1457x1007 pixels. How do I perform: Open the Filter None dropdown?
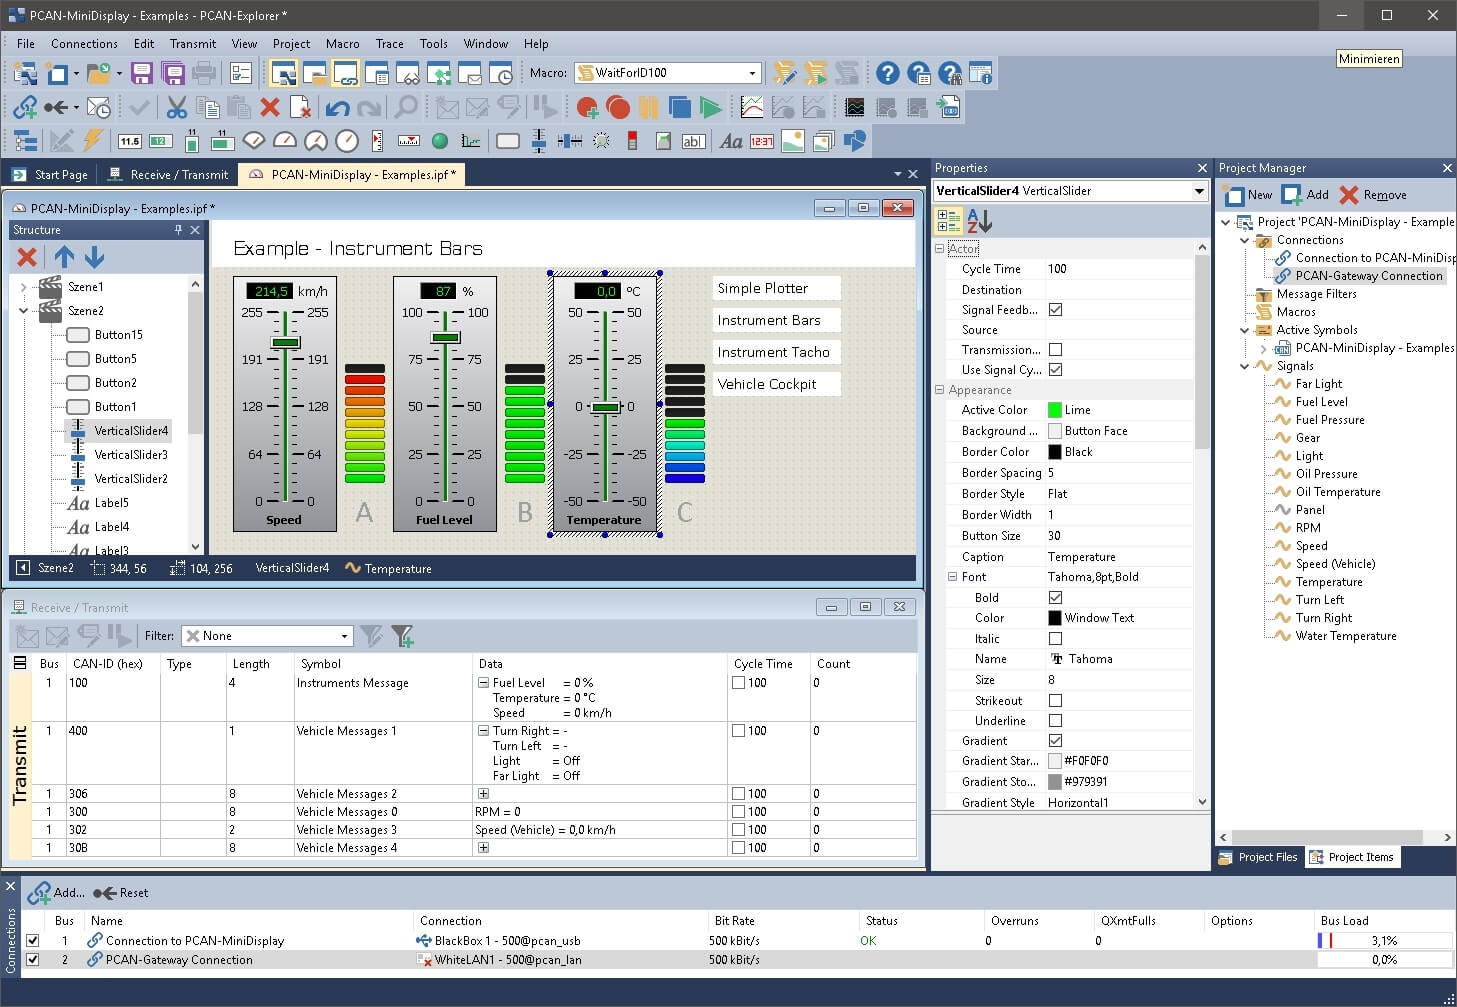coord(343,636)
